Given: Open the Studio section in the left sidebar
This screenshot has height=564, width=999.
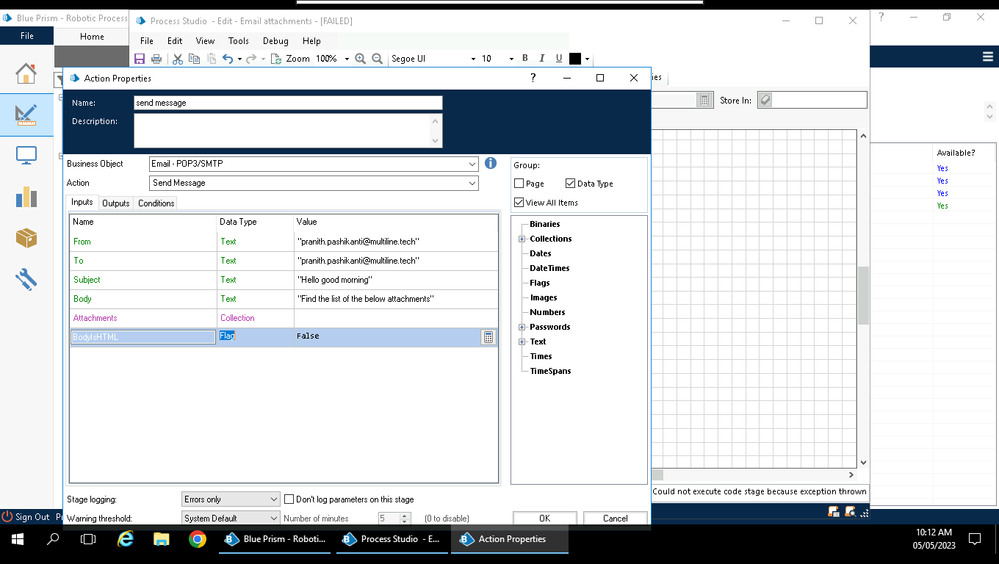Looking at the screenshot, I should click(x=26, y=114).
